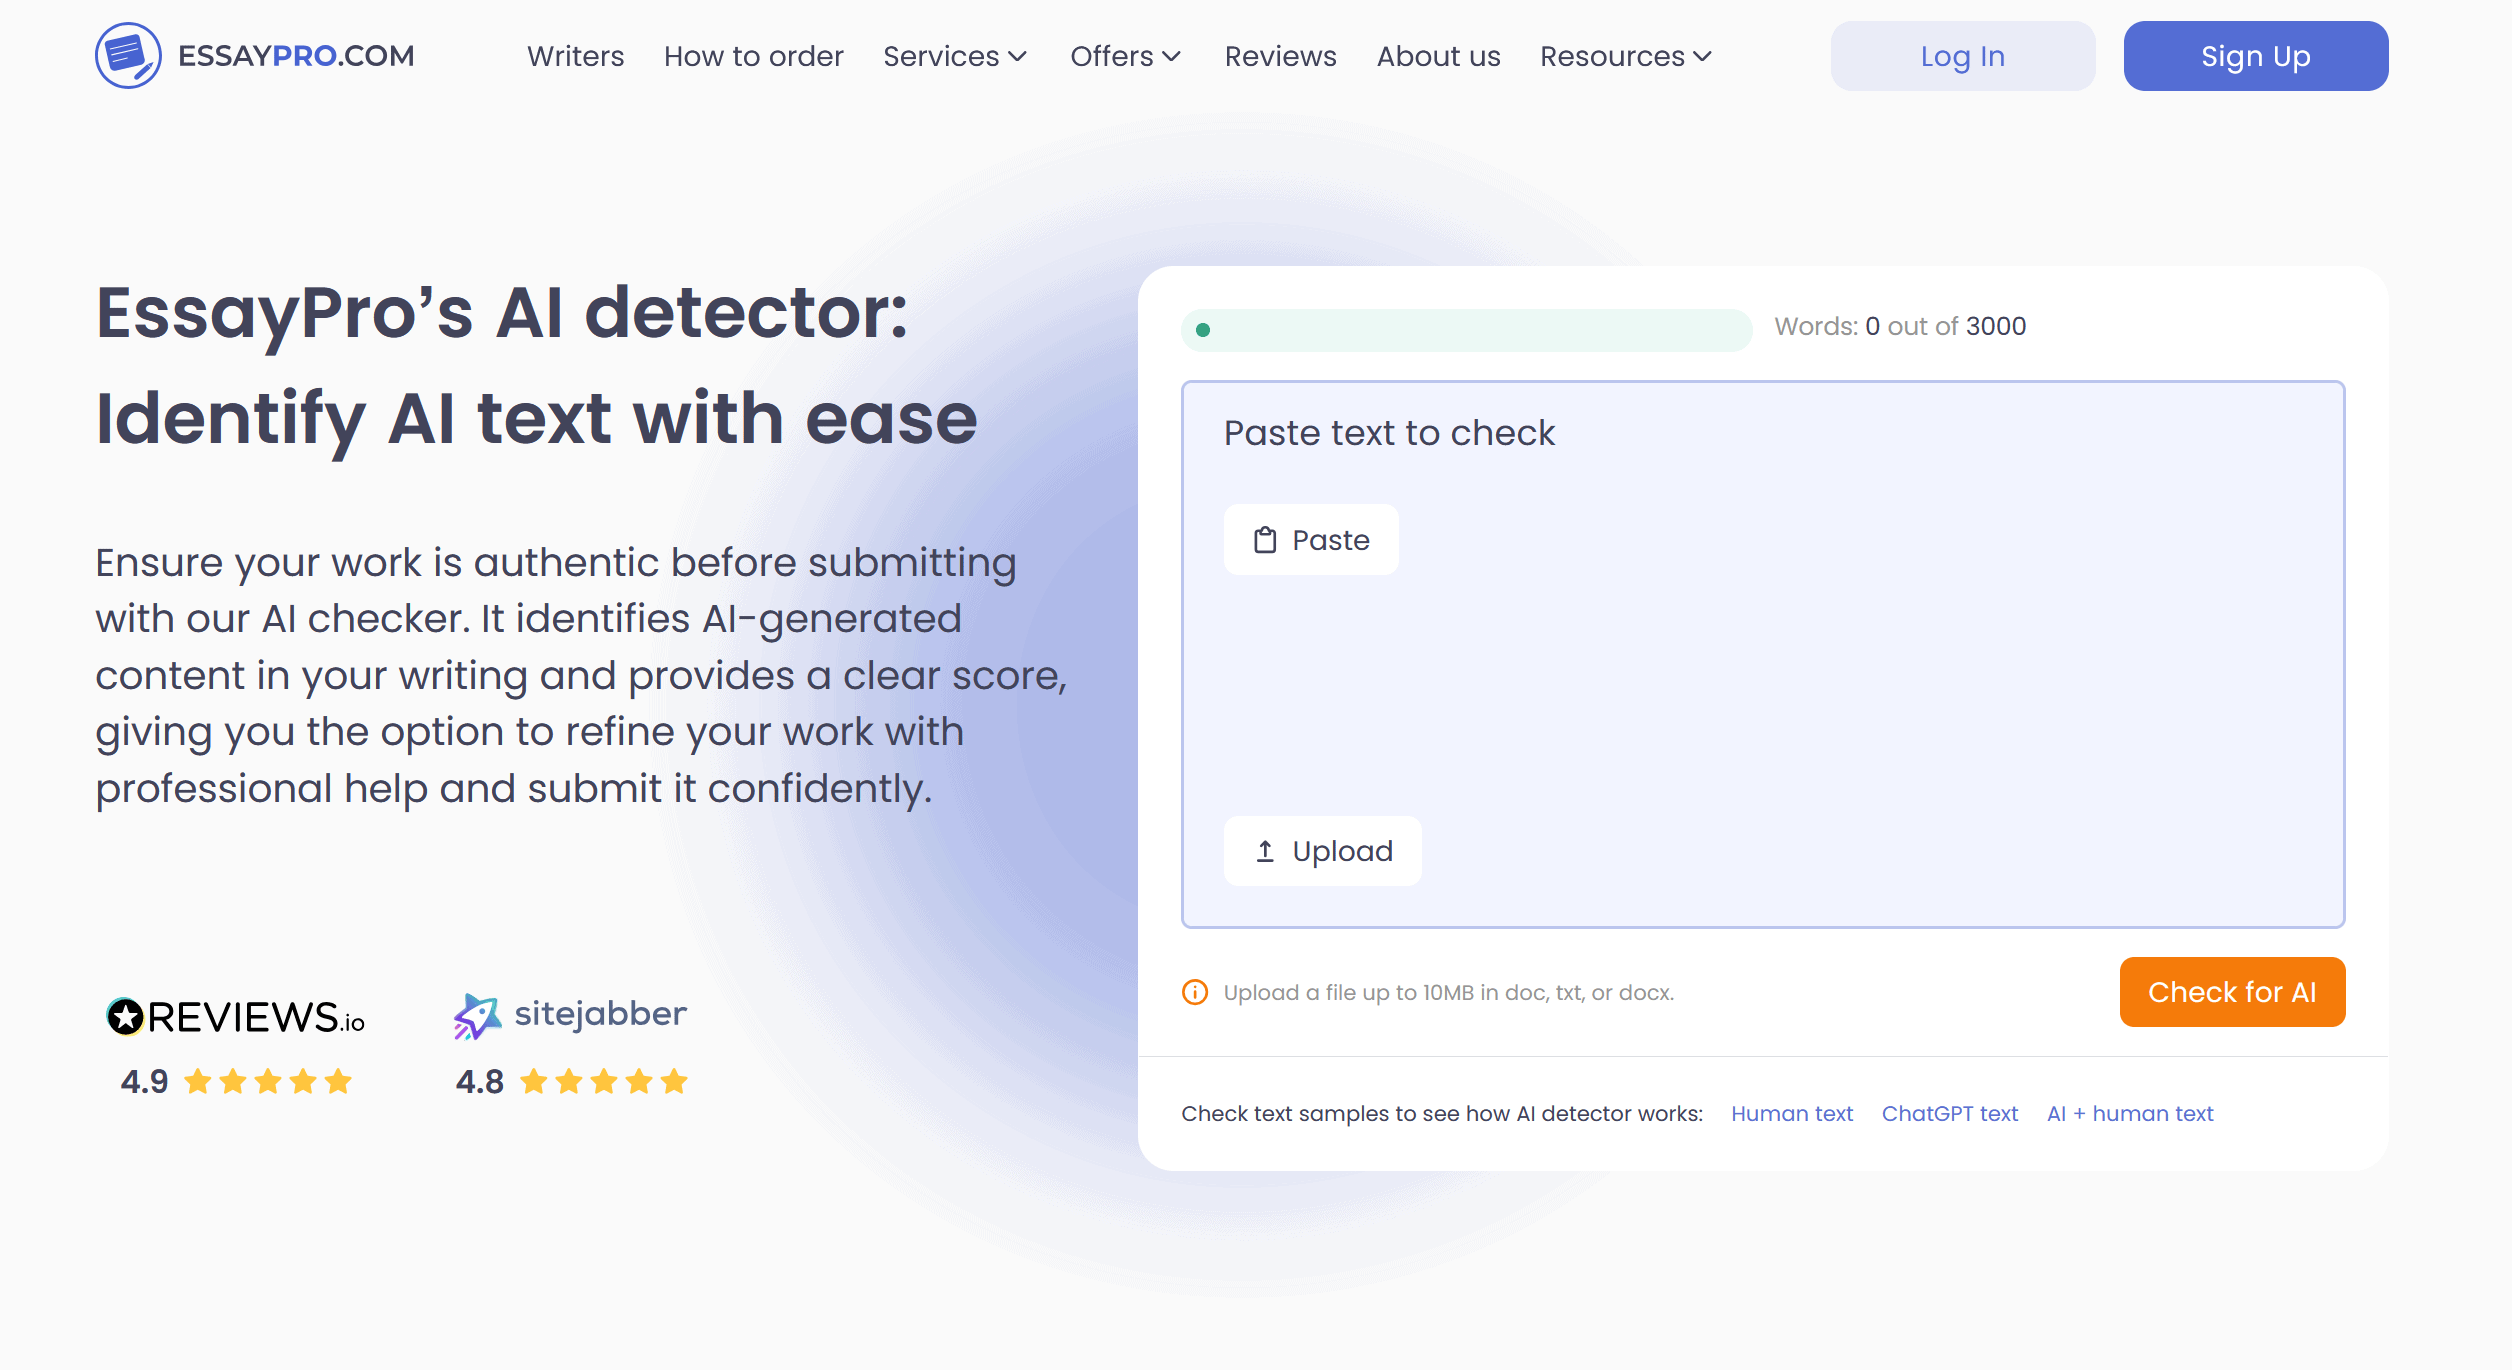Click the 'Words: 0 out of 3000' counter
The height and width of the screenshot is (1370, 2512).
pyautogui.click(x=1900, y=326)
